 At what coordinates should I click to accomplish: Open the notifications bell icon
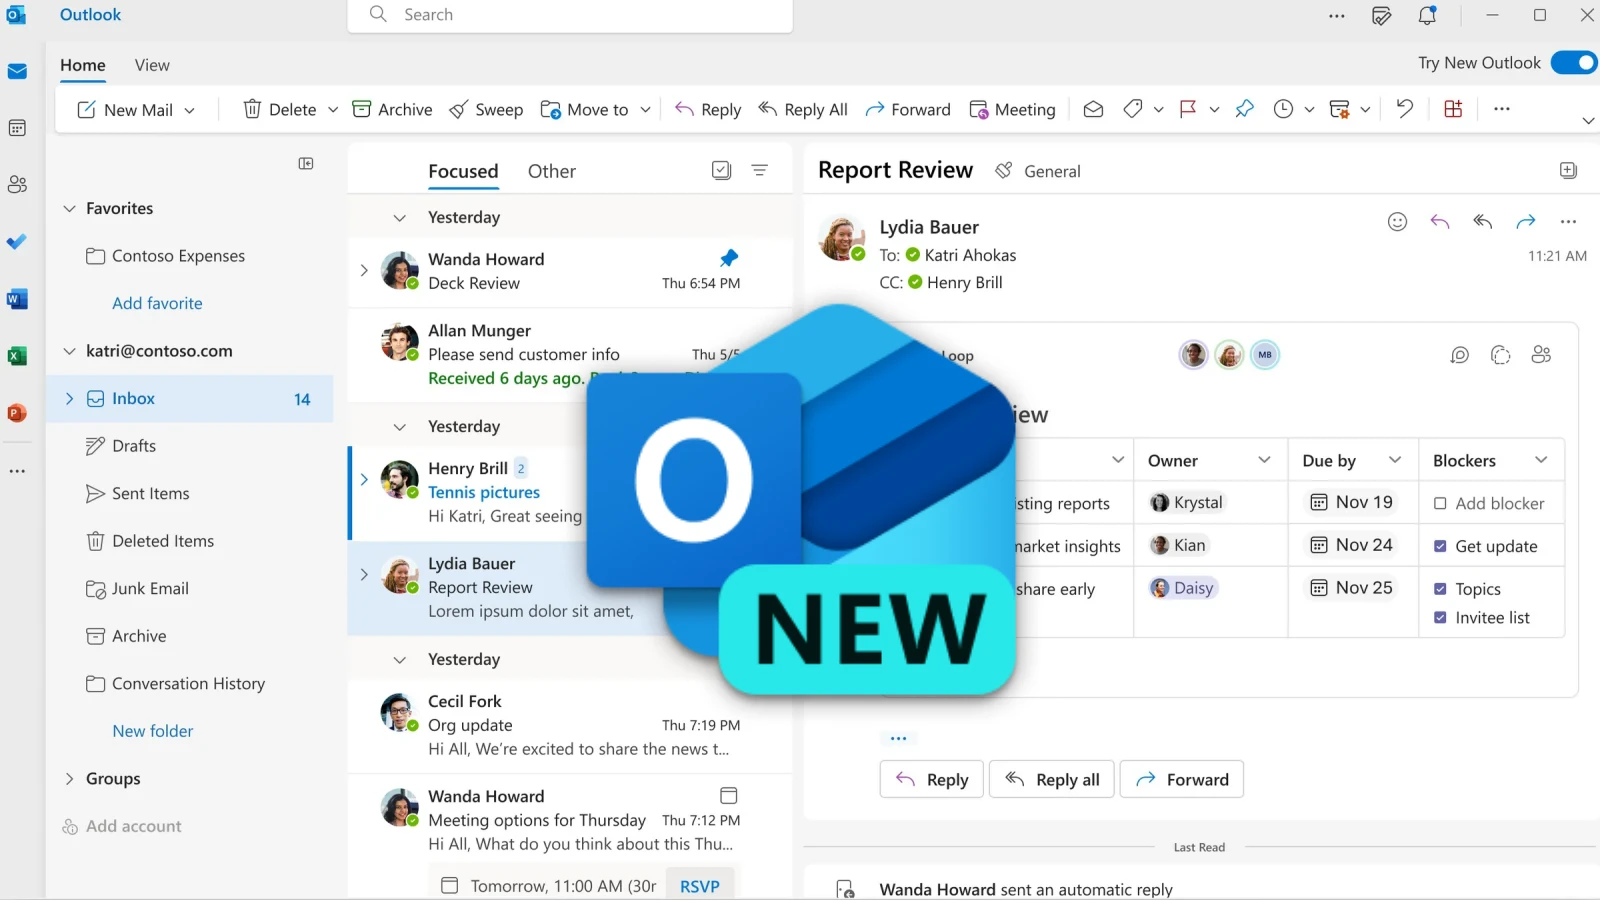[x=1427, y=15]
